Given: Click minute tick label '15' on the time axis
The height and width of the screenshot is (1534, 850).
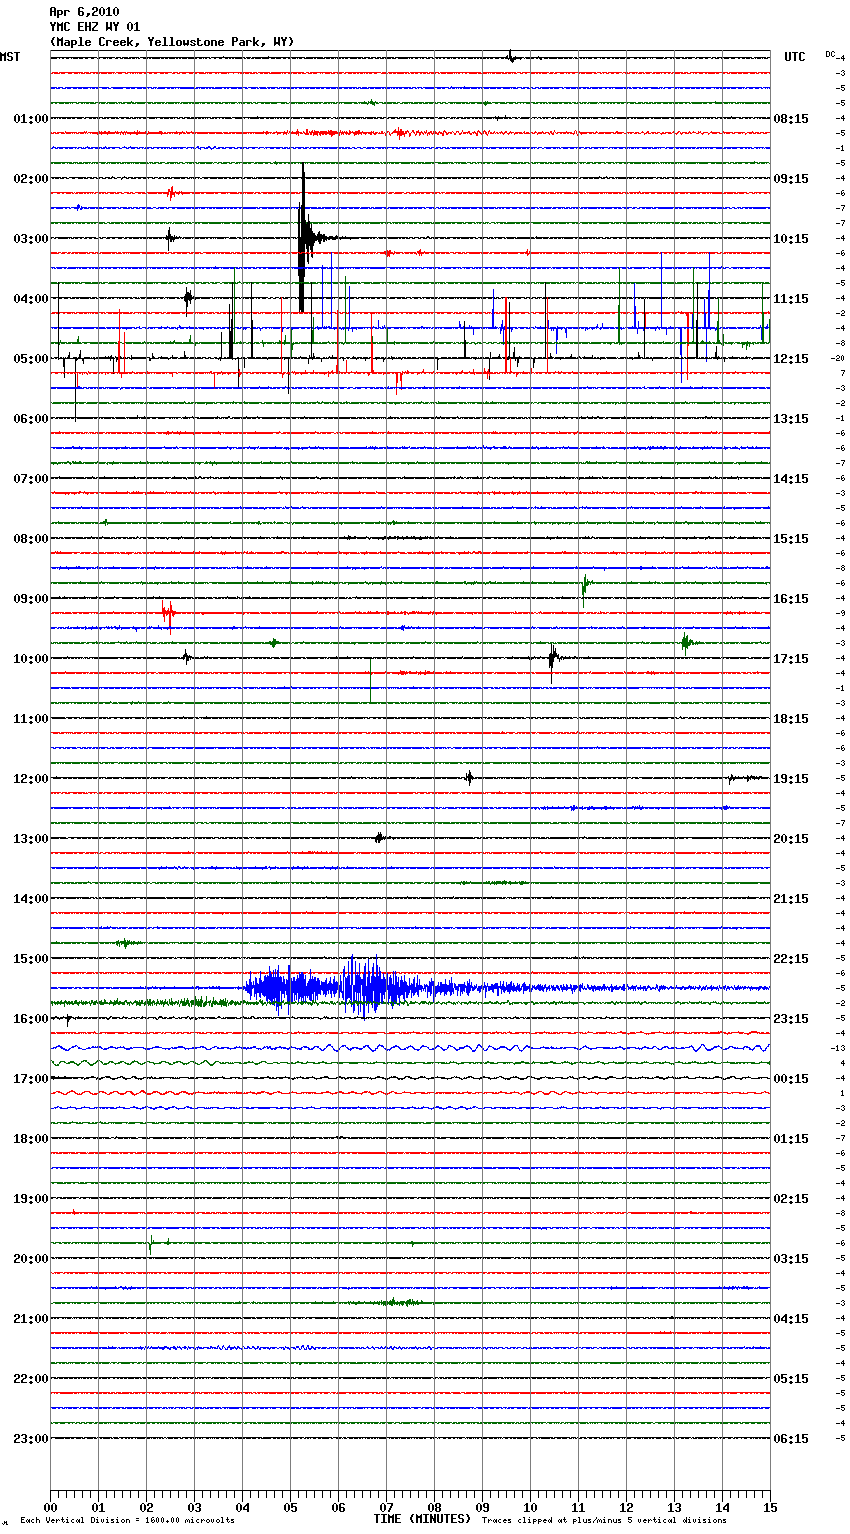Looking at the screenshot, I should (x=770, y=1507).
